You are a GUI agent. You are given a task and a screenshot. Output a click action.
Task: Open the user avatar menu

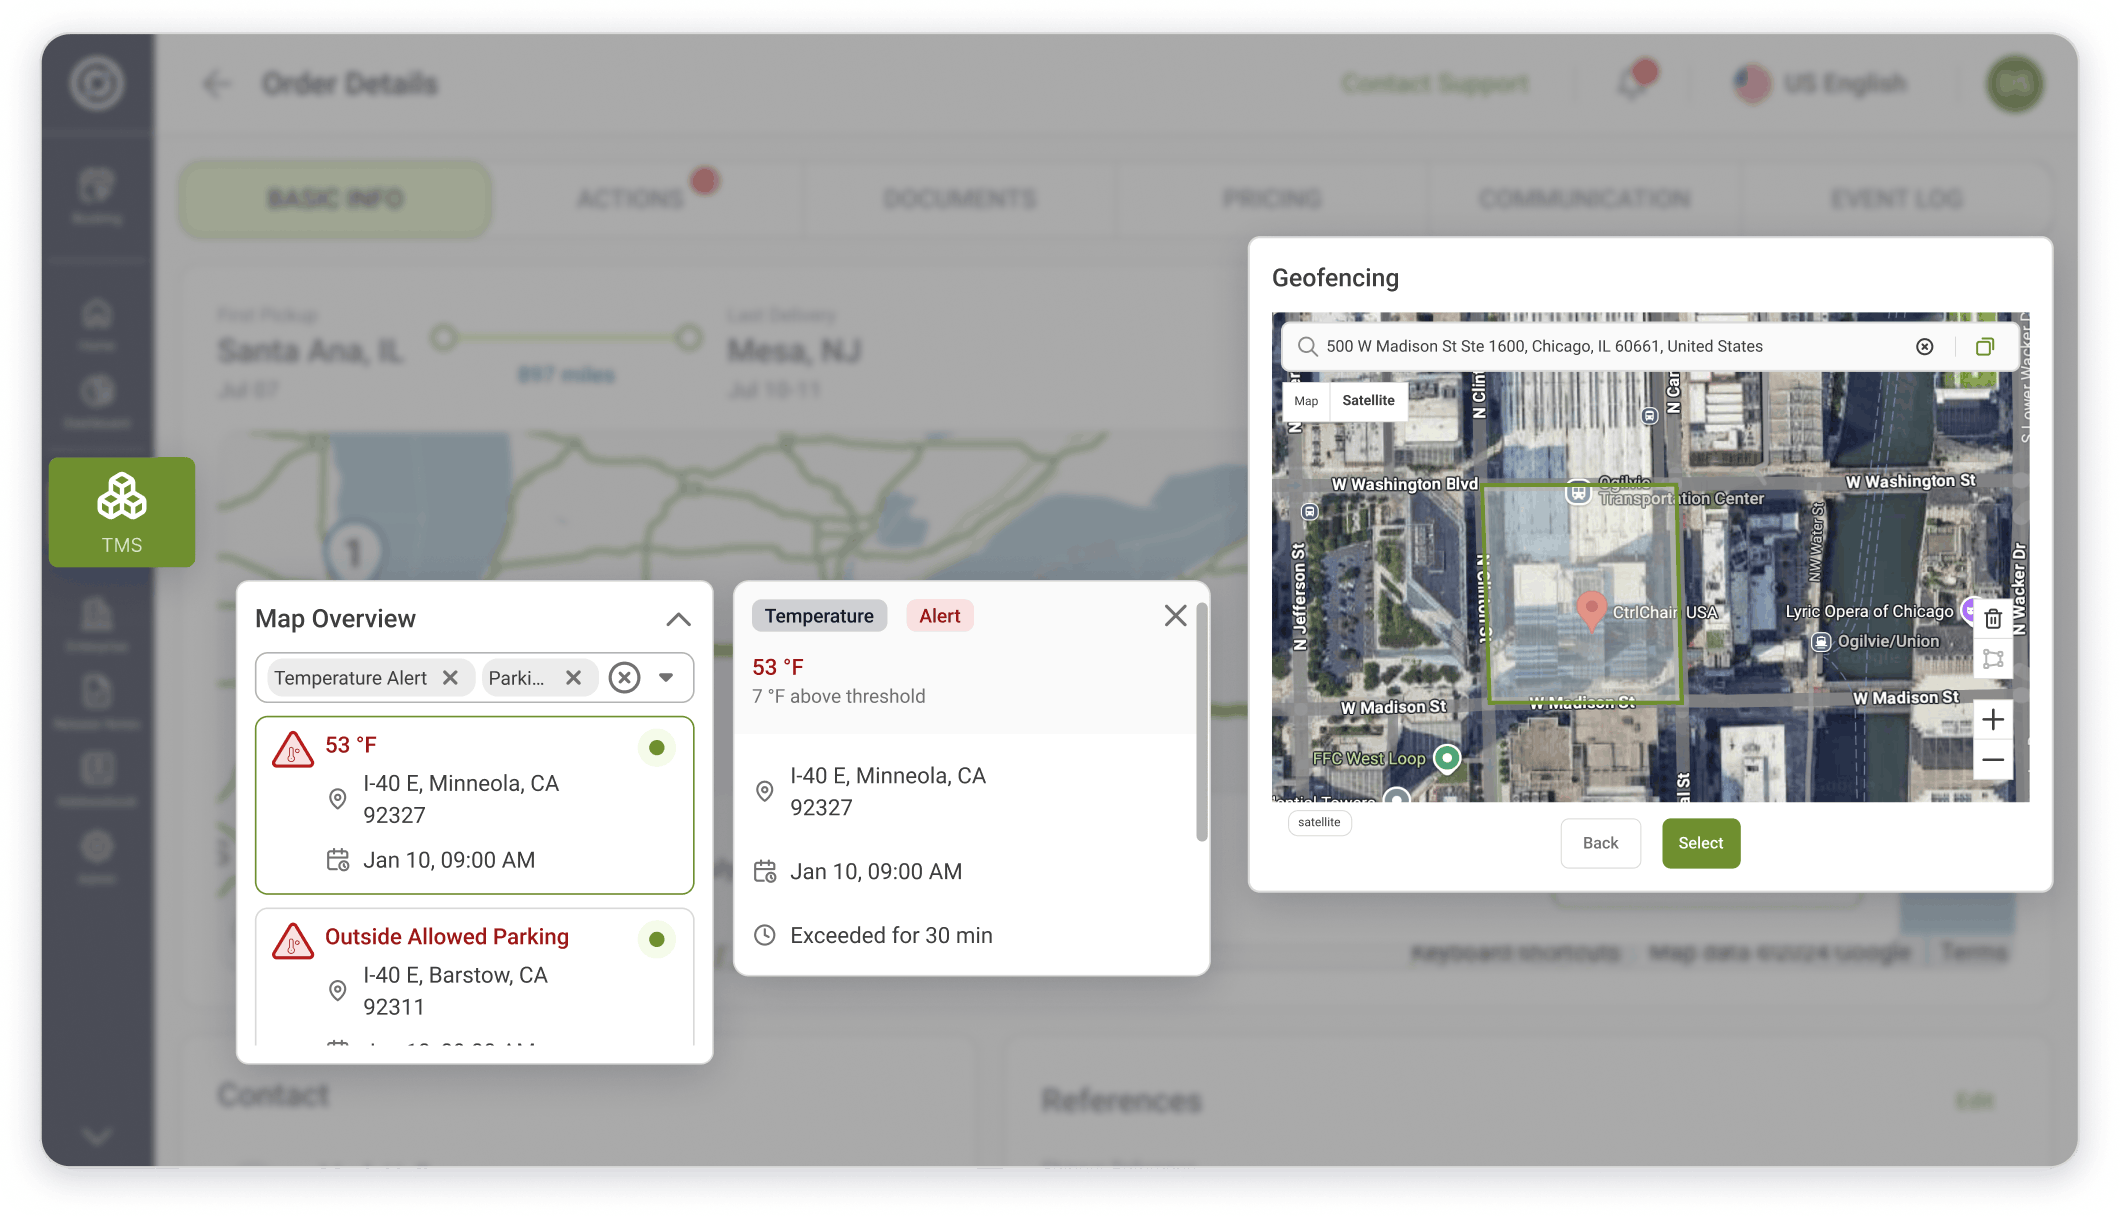coord(2014,84)
